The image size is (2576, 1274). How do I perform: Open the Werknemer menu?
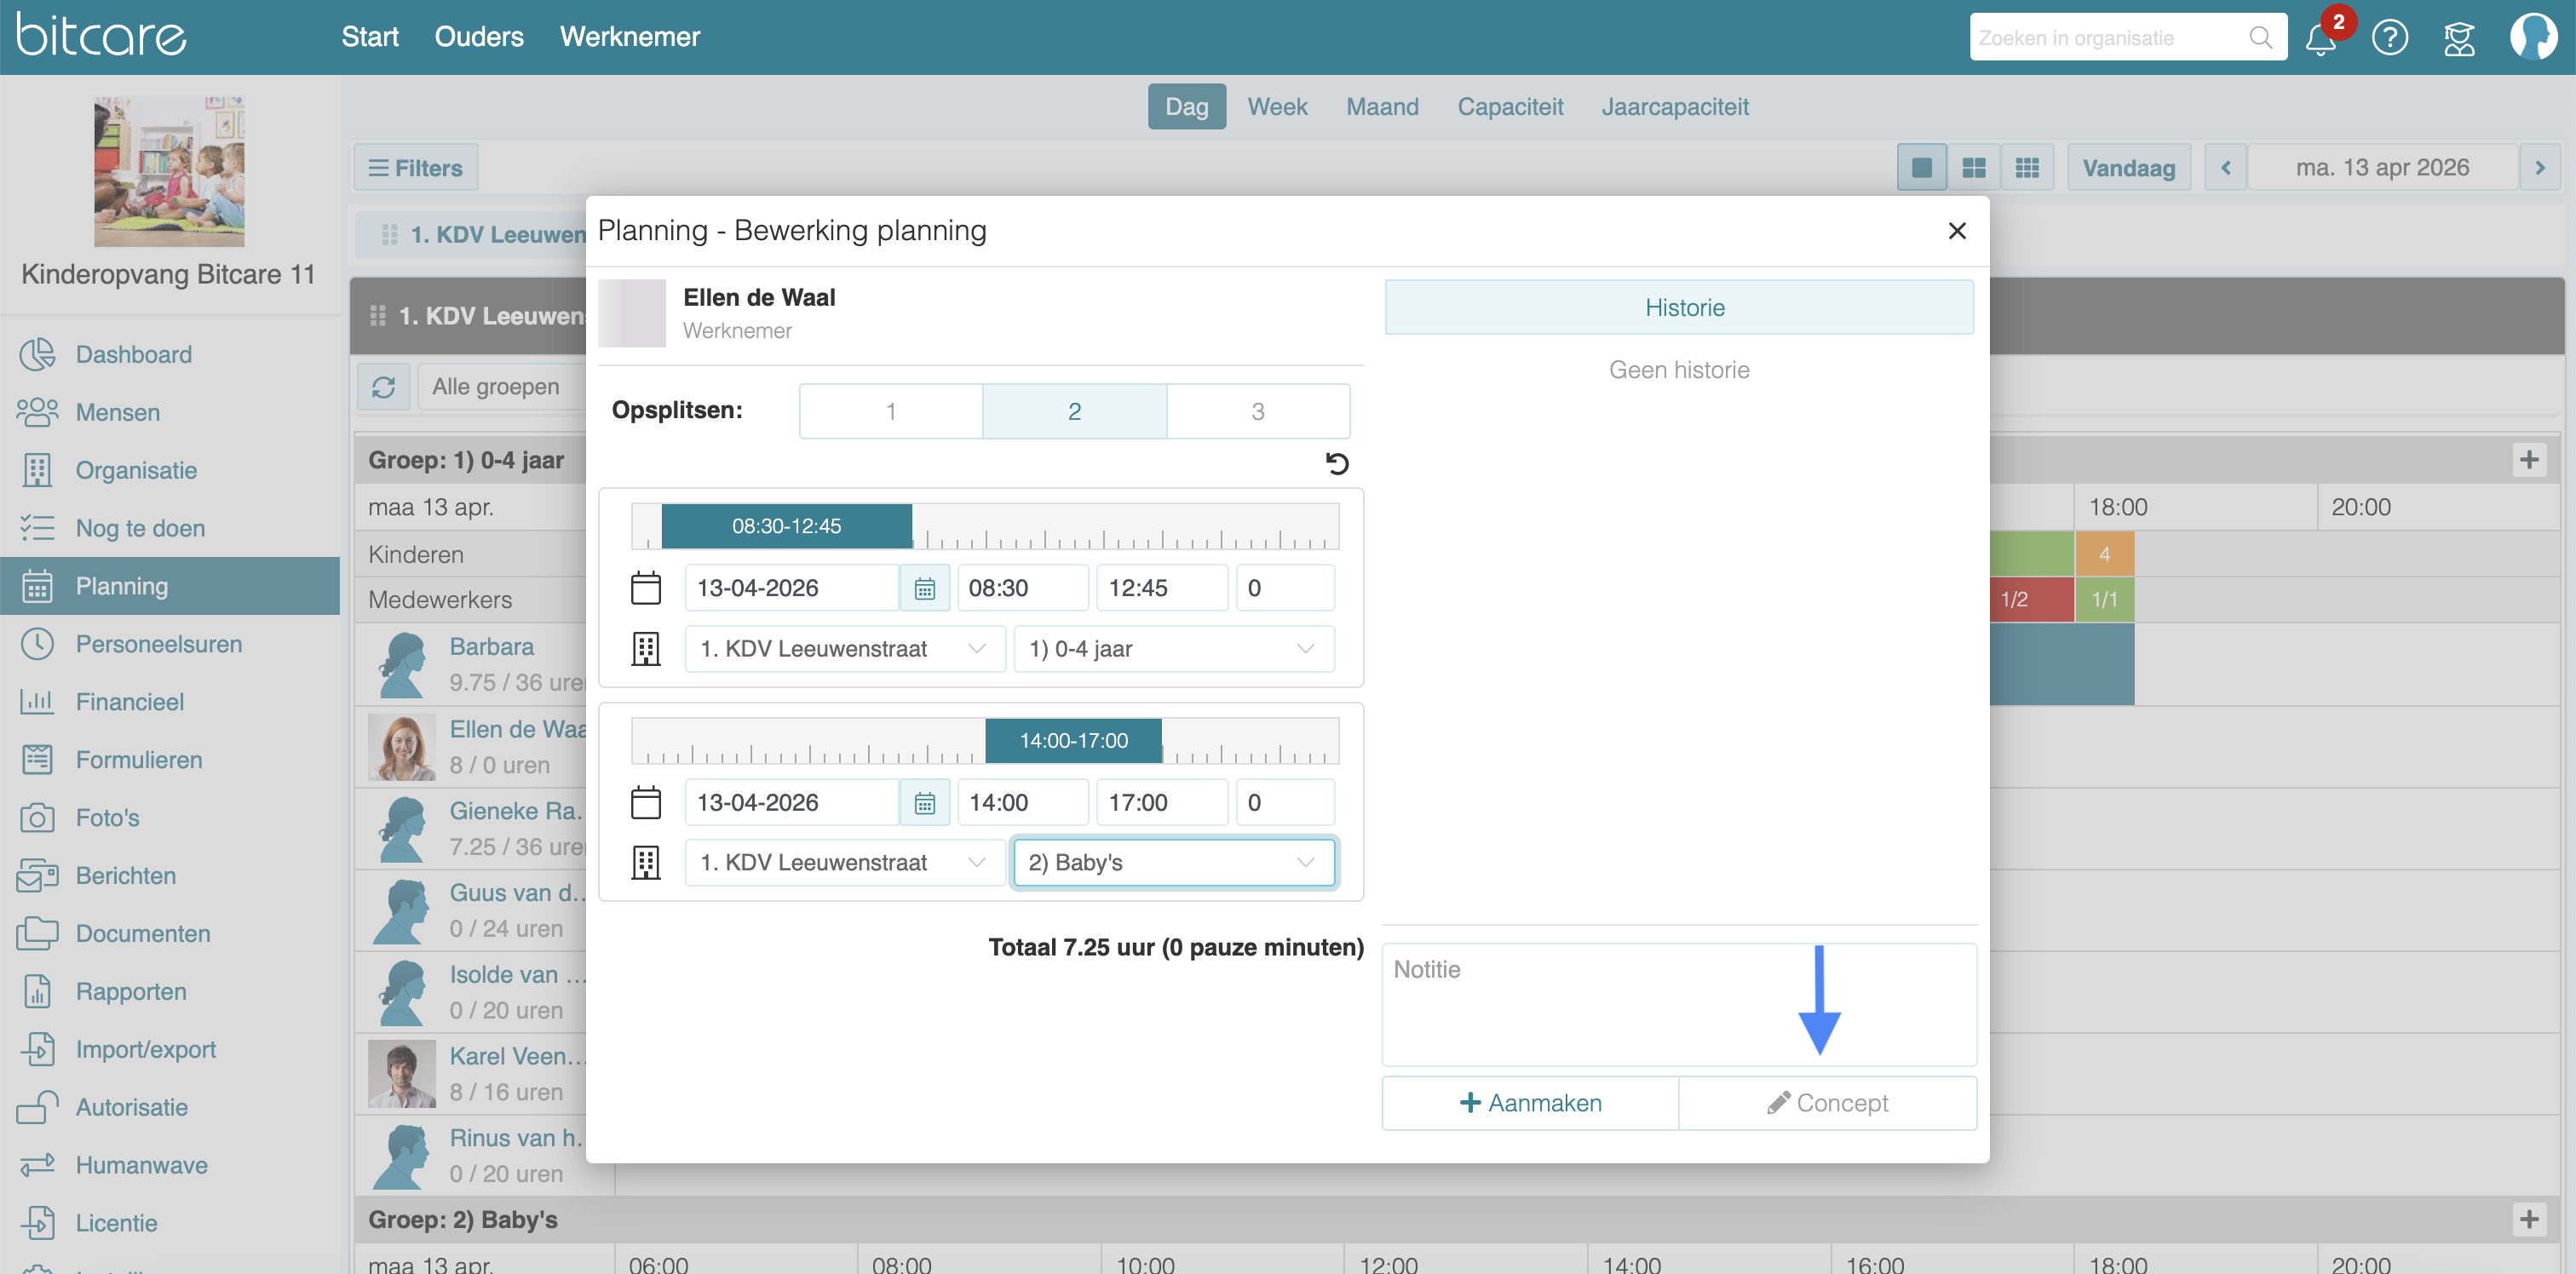point(629,37)
